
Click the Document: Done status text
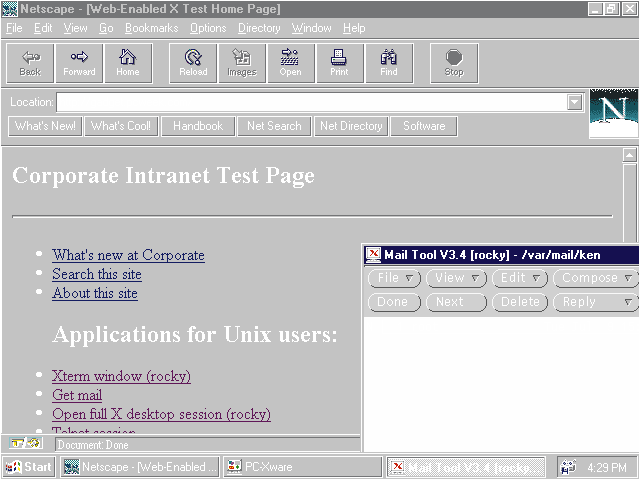click(93, 444)
